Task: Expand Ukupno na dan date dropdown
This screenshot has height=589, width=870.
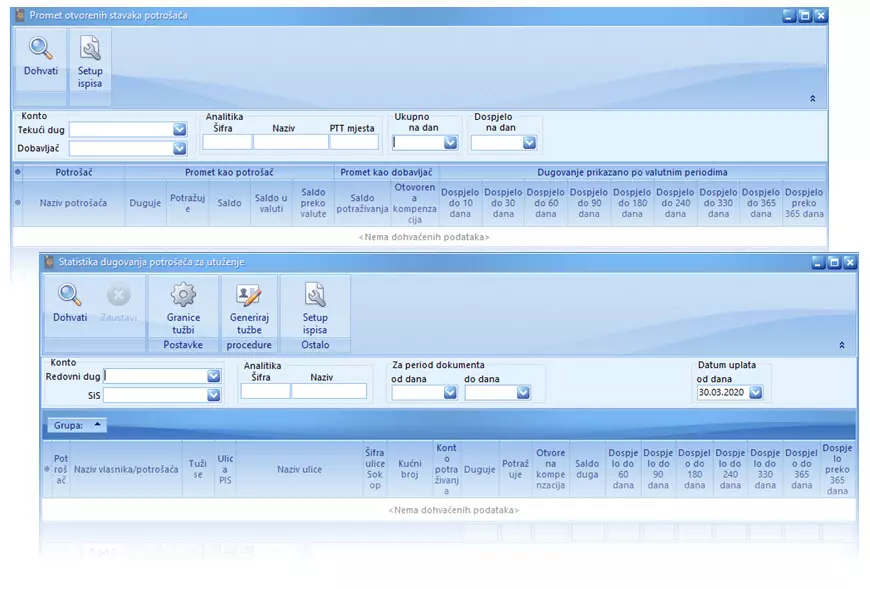Action: click(x=450, y=143)
